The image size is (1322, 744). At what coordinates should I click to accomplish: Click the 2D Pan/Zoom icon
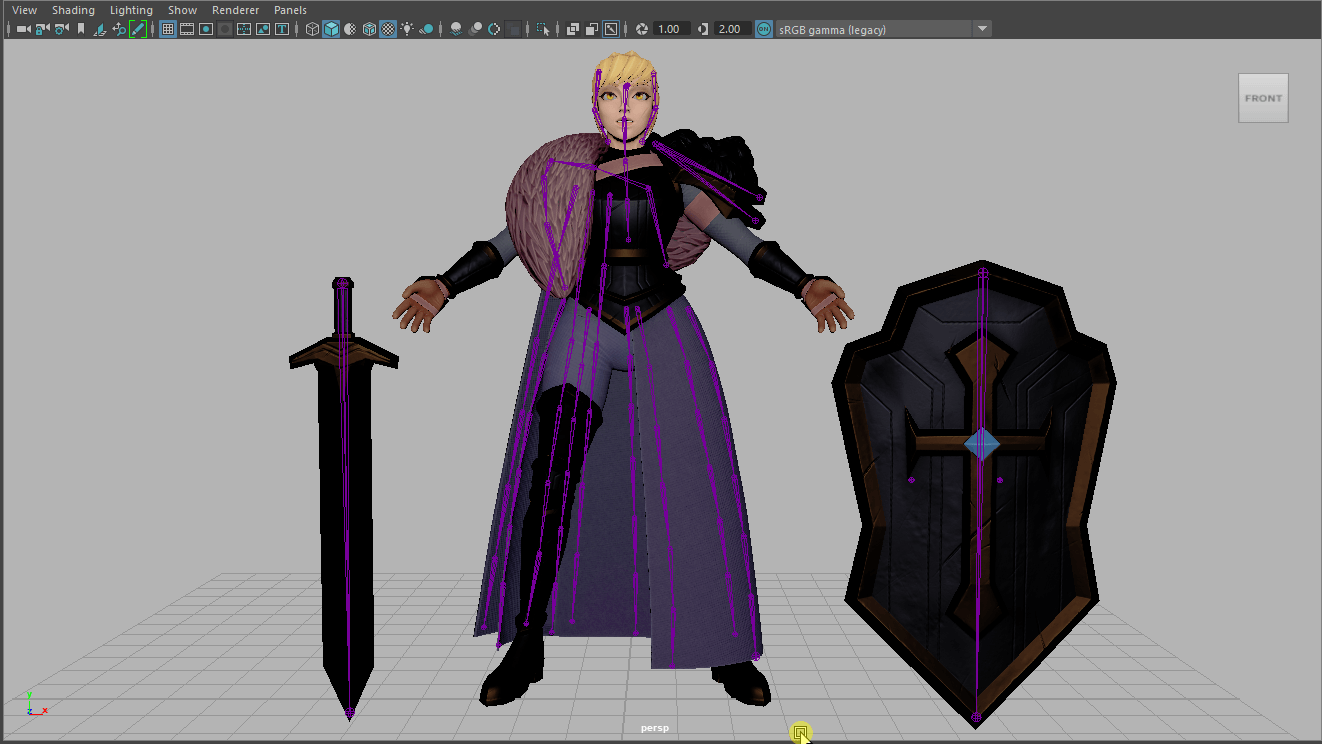[x=119, y=29]
